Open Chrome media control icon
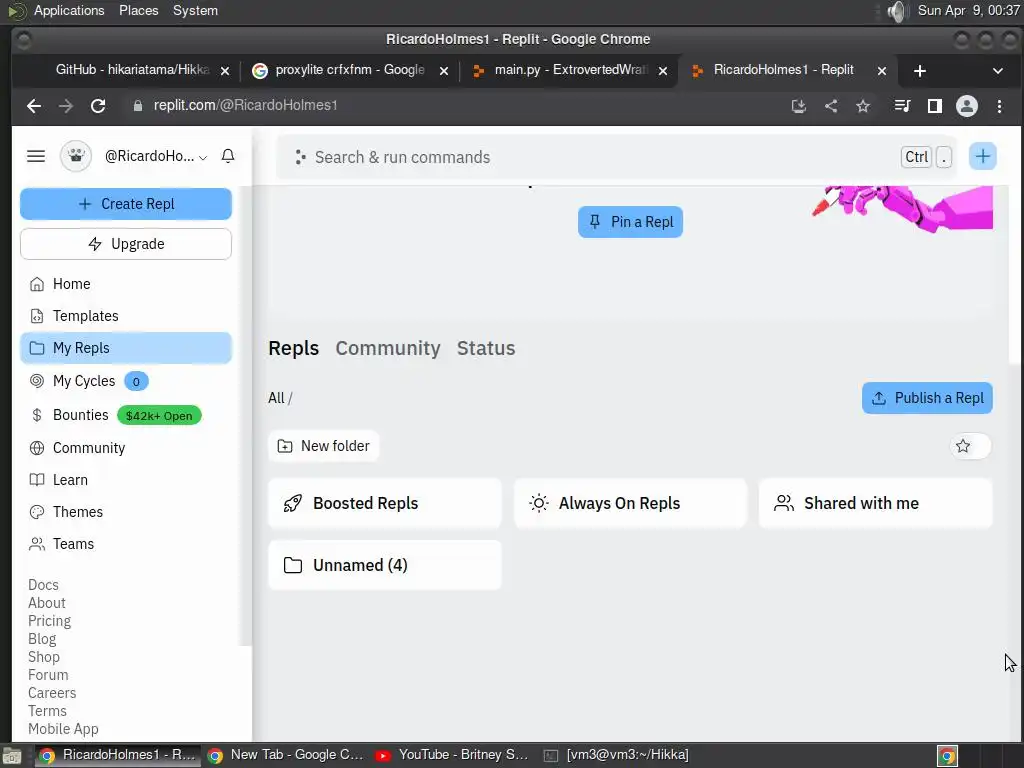This screenshot has height=768, width=1024. click(x=902, y=106)
